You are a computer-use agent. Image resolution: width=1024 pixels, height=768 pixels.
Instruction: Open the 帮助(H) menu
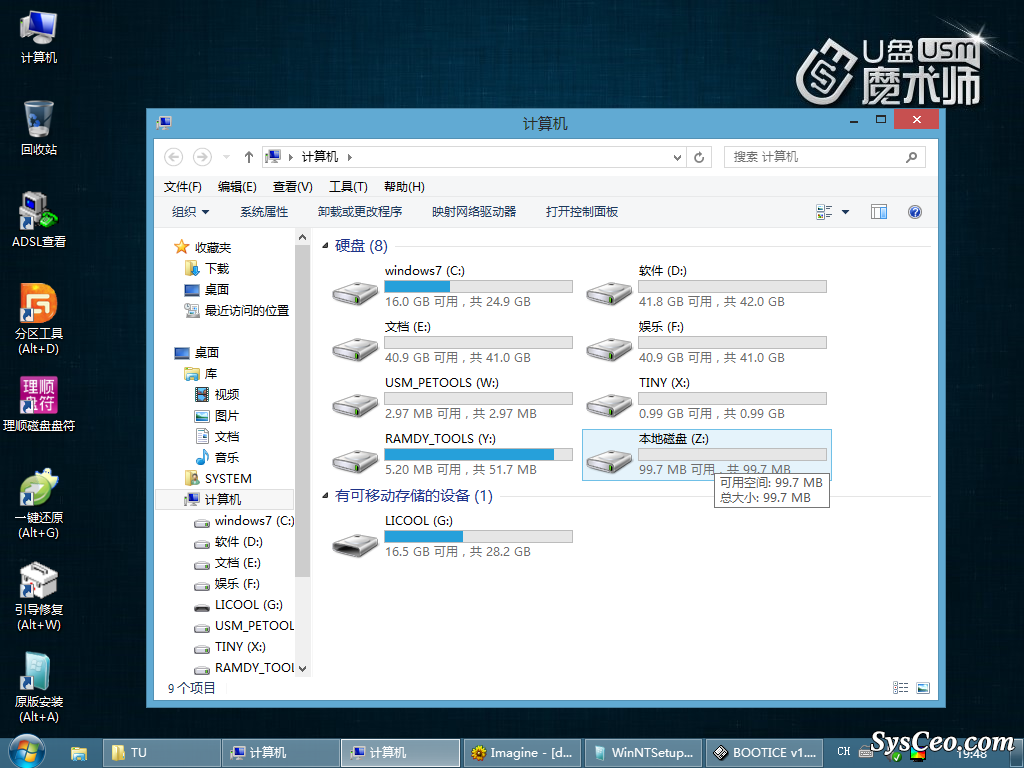click(x=404, y=187)
